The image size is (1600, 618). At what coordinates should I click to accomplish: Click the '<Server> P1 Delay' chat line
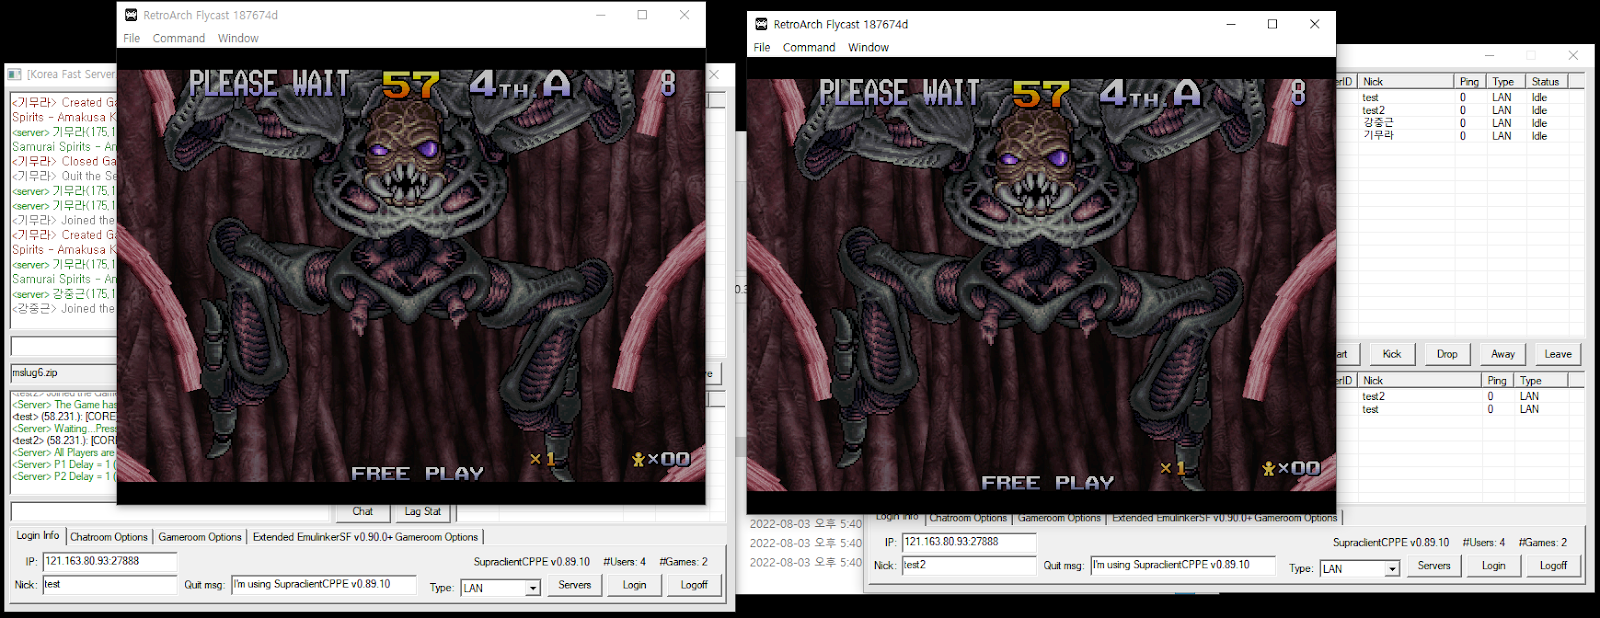tap(64, 465)
